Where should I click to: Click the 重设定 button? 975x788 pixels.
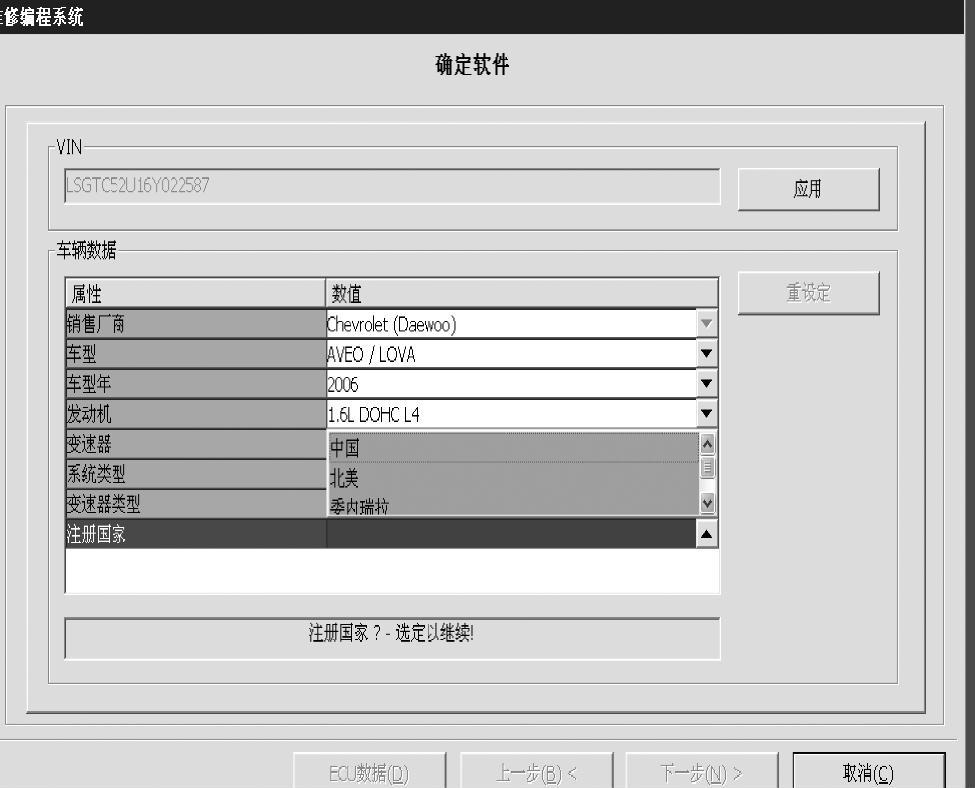[x=808, y=293]
